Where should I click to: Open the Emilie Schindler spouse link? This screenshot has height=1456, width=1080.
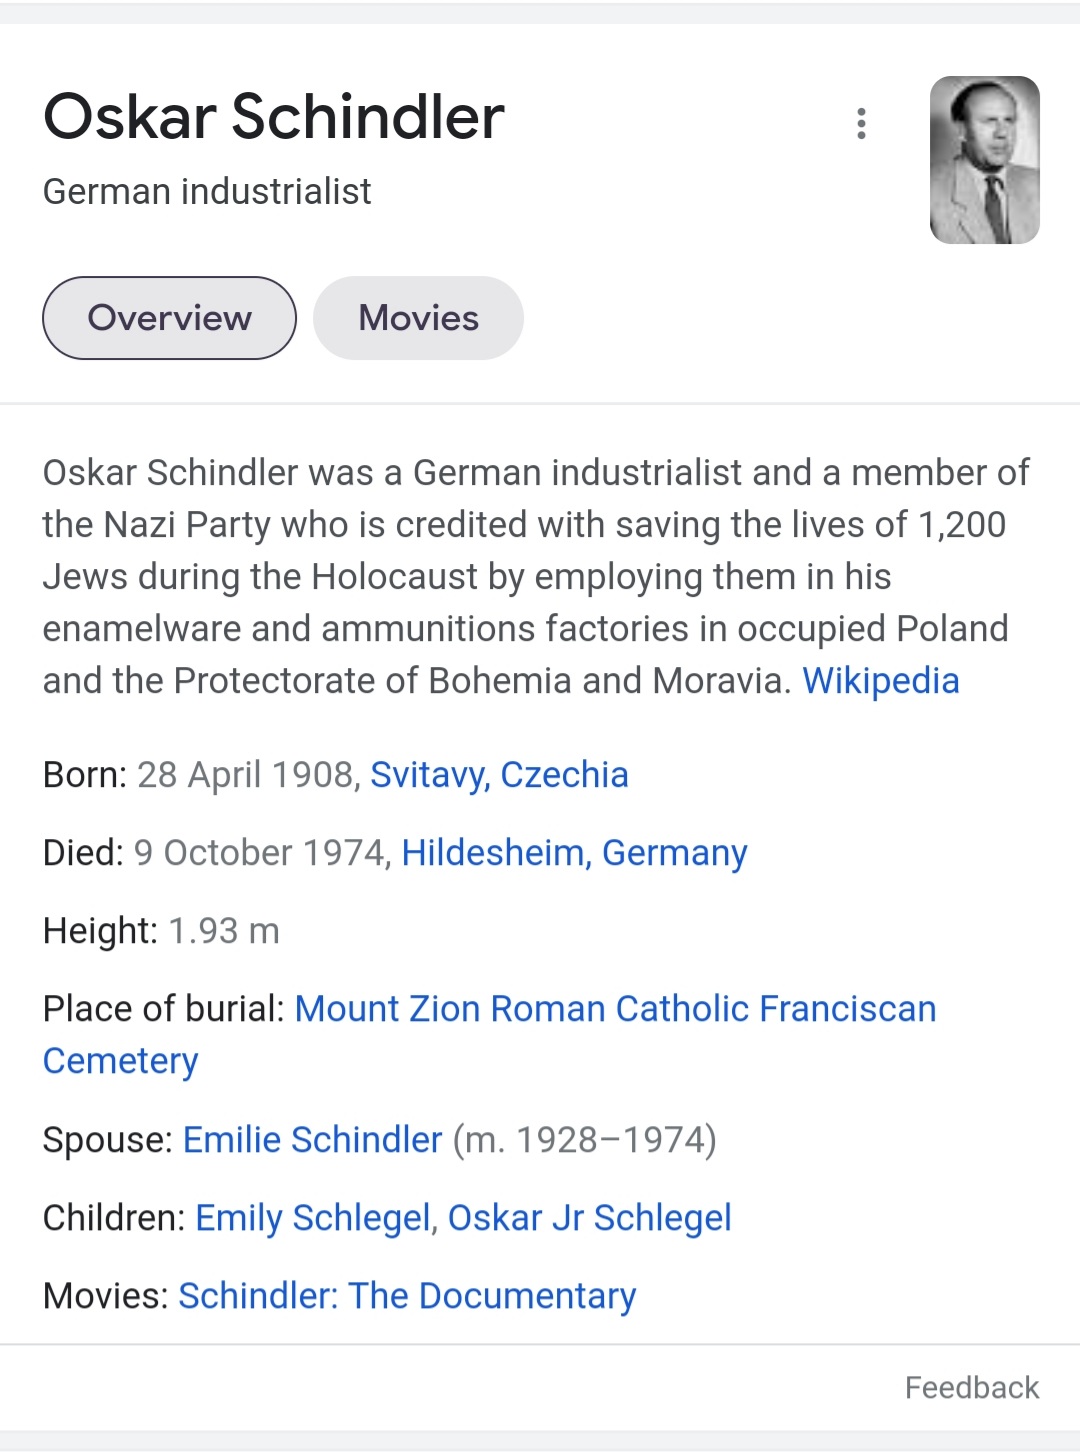coord(312,1140)
